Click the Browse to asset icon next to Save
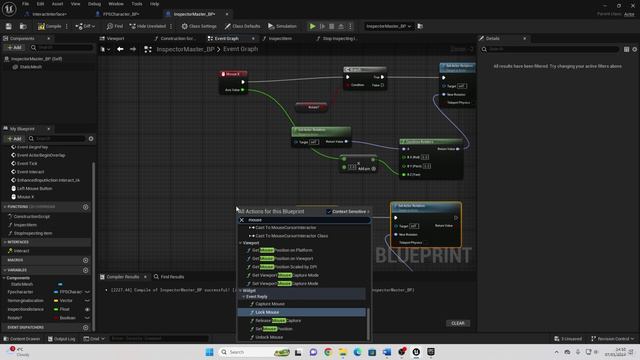The width and height of the screenshot is (640, 360). point(23,26)
